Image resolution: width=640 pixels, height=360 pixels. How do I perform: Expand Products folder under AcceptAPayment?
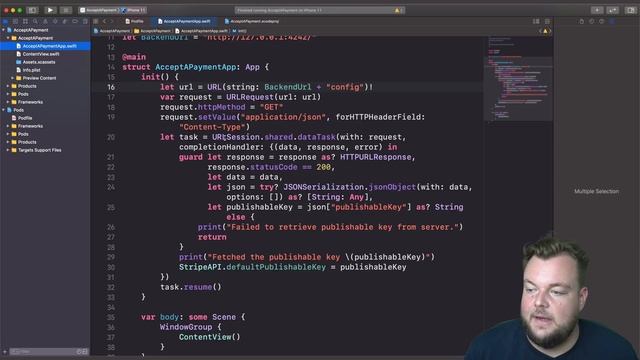tap(8, 86)
